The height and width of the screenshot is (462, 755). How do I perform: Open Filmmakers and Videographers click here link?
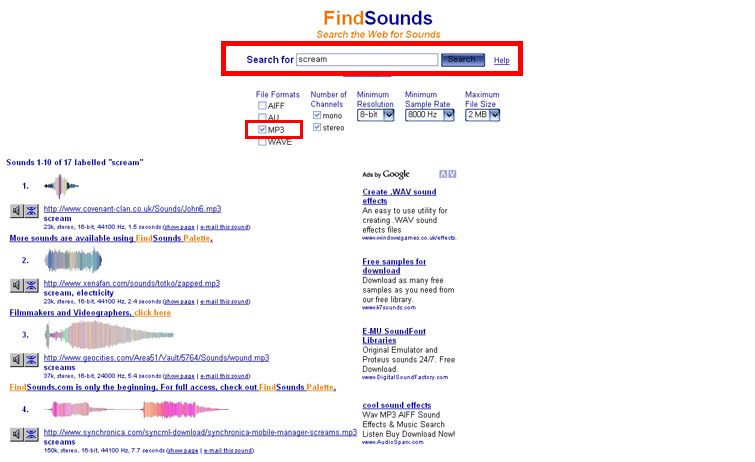pos(90,313)
